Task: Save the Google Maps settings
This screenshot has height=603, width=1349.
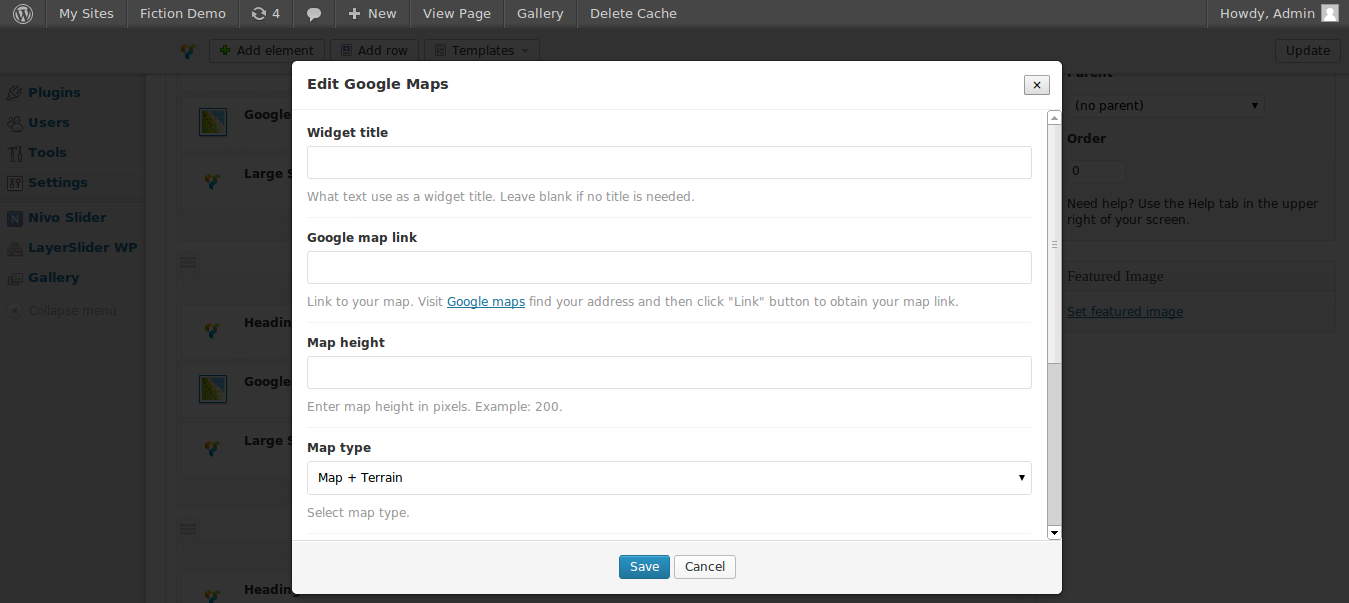Action: point(644,567)
